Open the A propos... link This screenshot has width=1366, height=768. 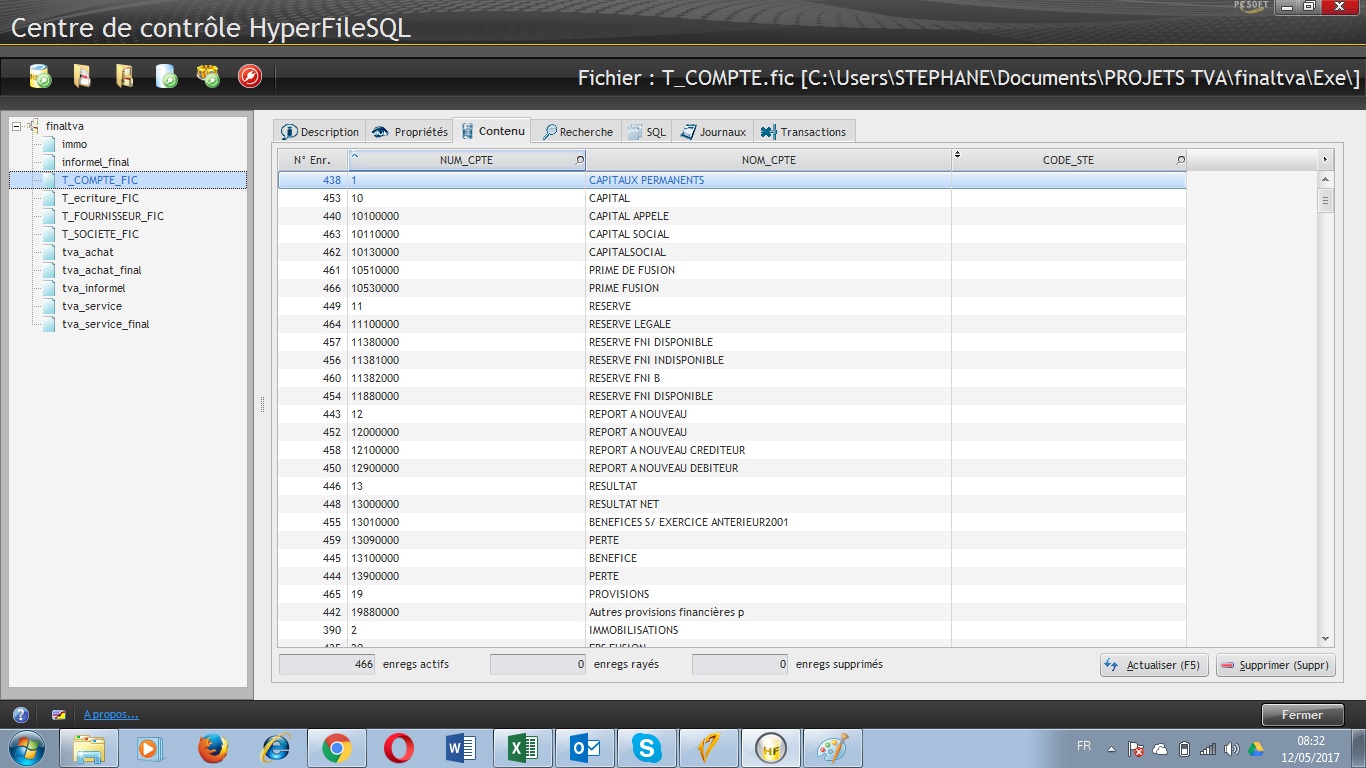pos(111,715)
